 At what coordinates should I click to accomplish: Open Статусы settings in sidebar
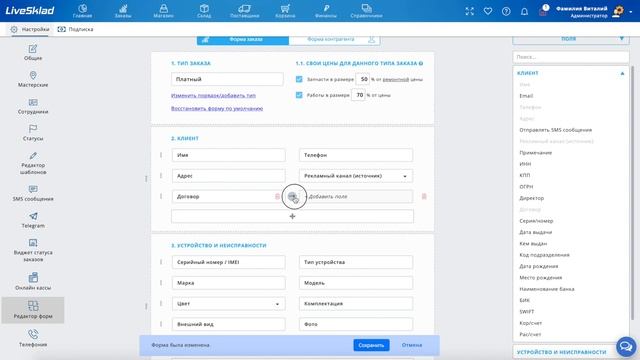pos(33,133)
